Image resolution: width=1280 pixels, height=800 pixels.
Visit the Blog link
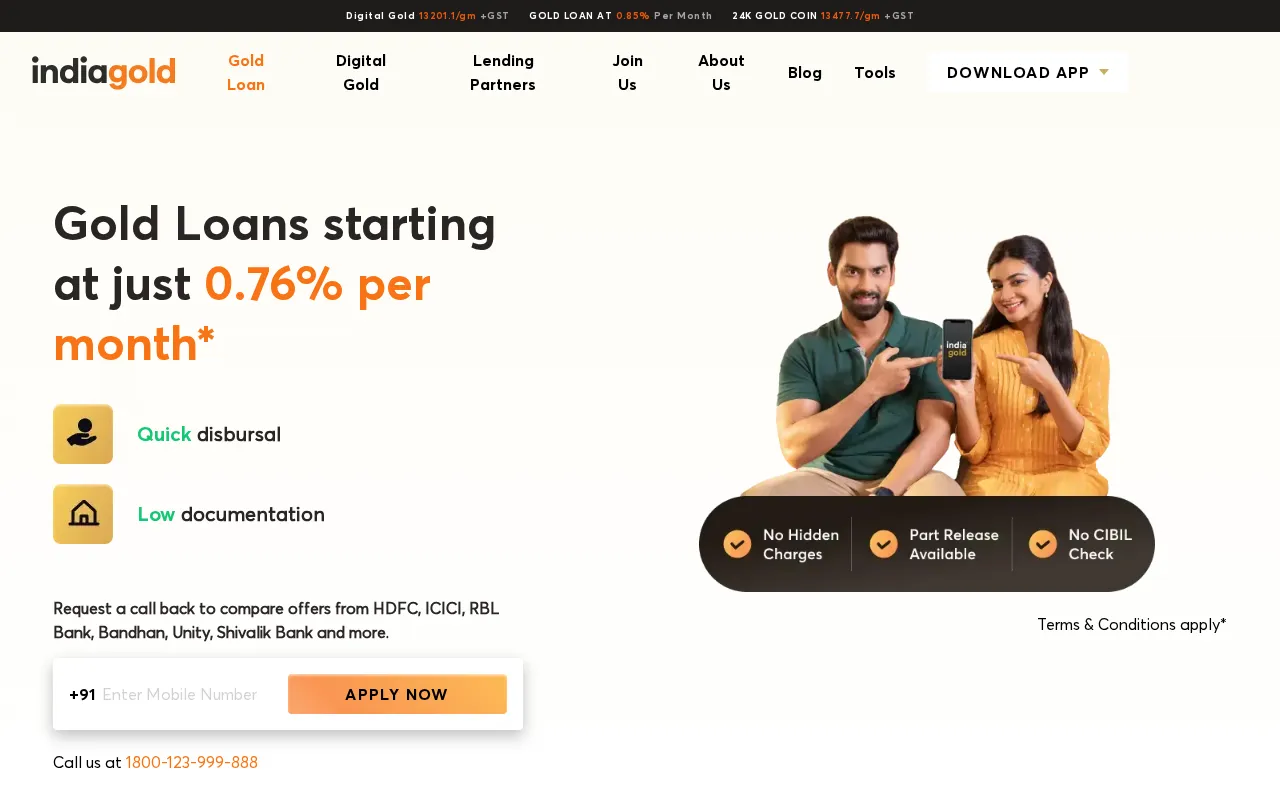point(805,72)
